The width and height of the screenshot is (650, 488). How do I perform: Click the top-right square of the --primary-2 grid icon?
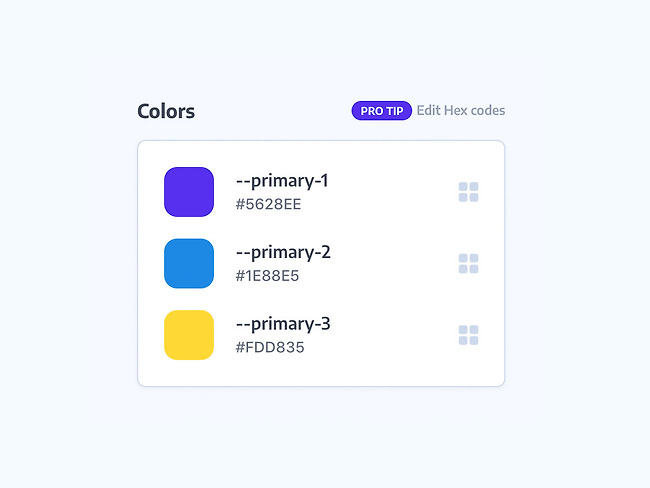474,258
